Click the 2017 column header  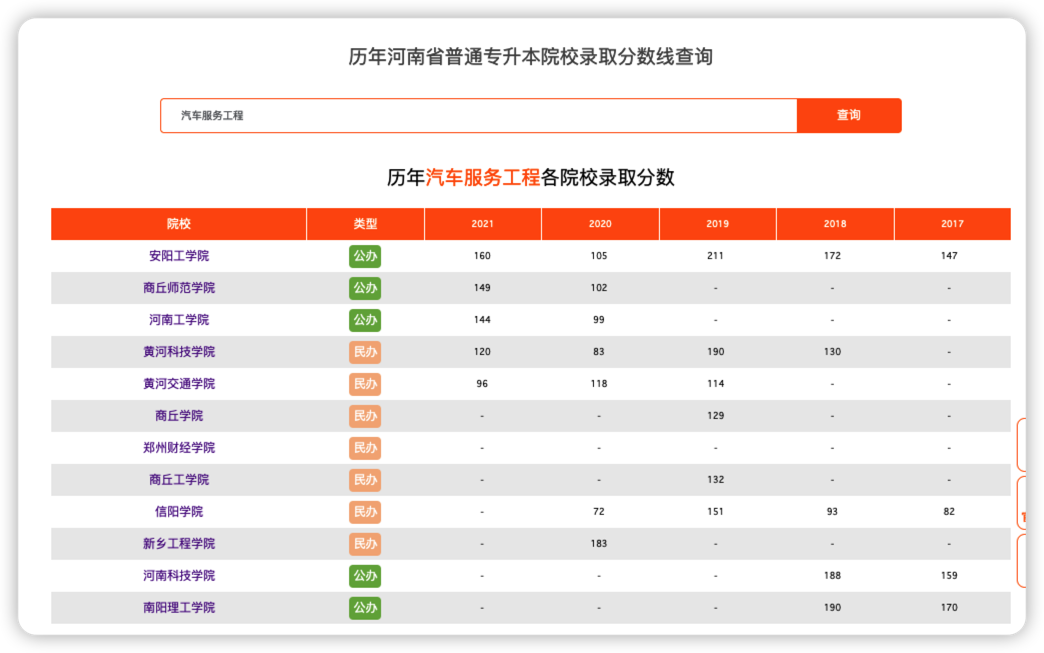[952, 224]
